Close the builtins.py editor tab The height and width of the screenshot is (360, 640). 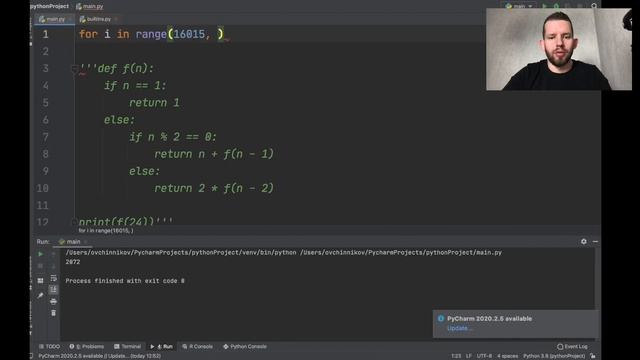pos(116,19)
